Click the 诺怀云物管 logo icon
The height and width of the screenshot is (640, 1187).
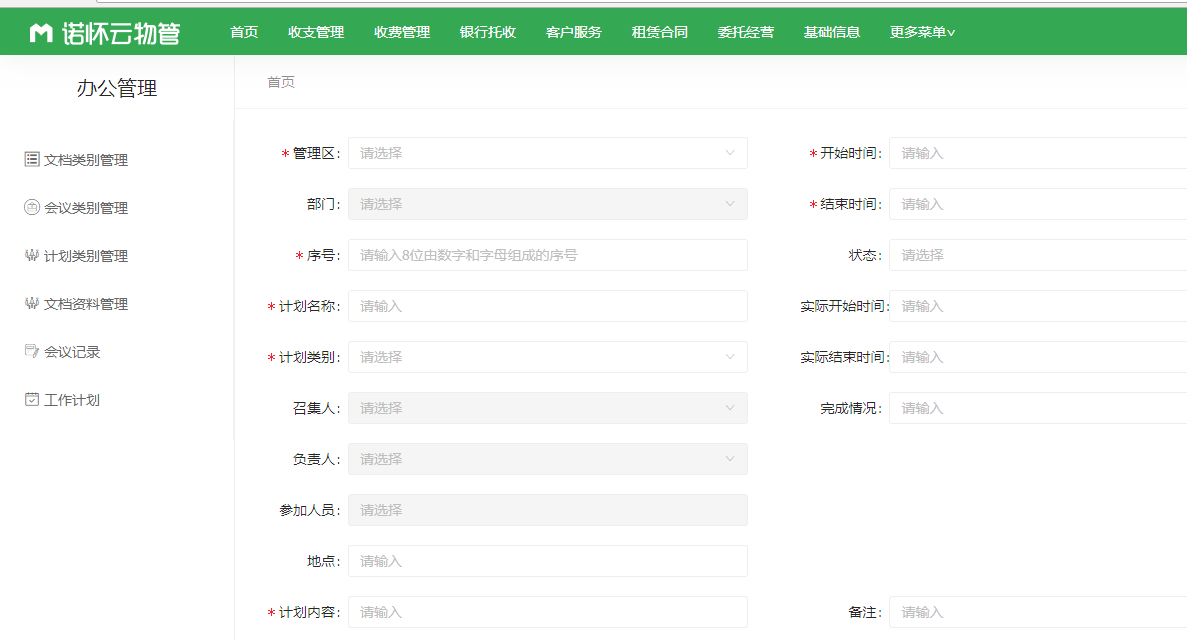tap(41, 33)
